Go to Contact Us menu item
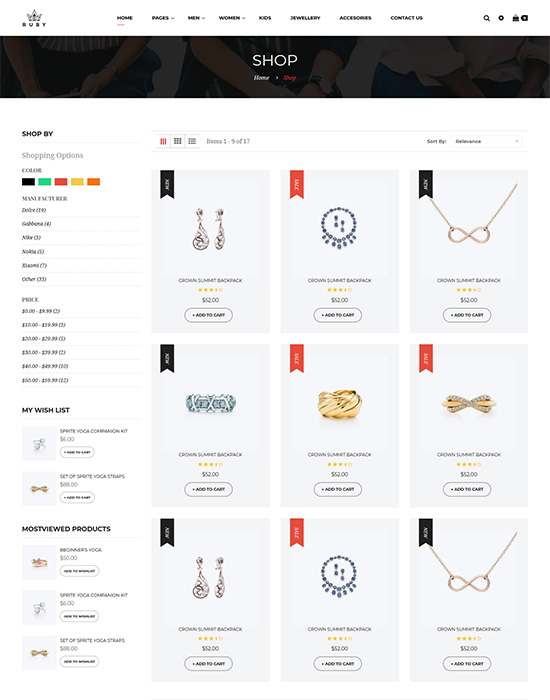Image resolution: width=550 pixels, height=700 pixels. 406,18
